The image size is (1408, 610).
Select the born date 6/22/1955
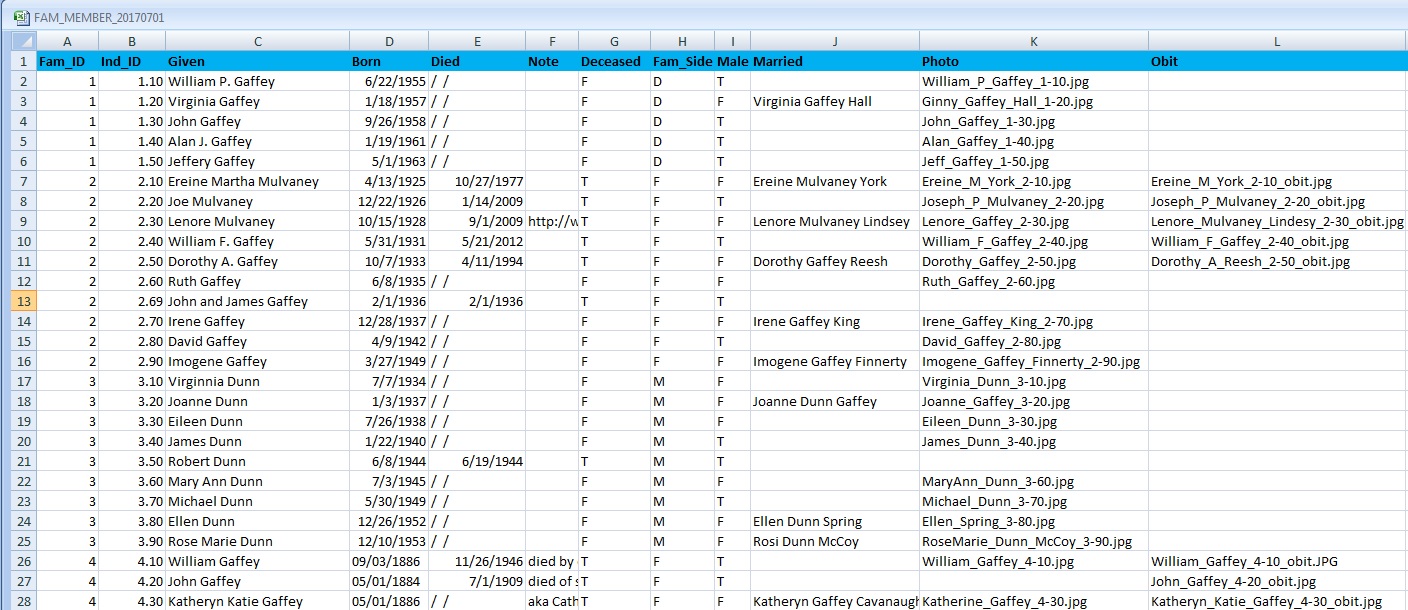coord(389,81)
